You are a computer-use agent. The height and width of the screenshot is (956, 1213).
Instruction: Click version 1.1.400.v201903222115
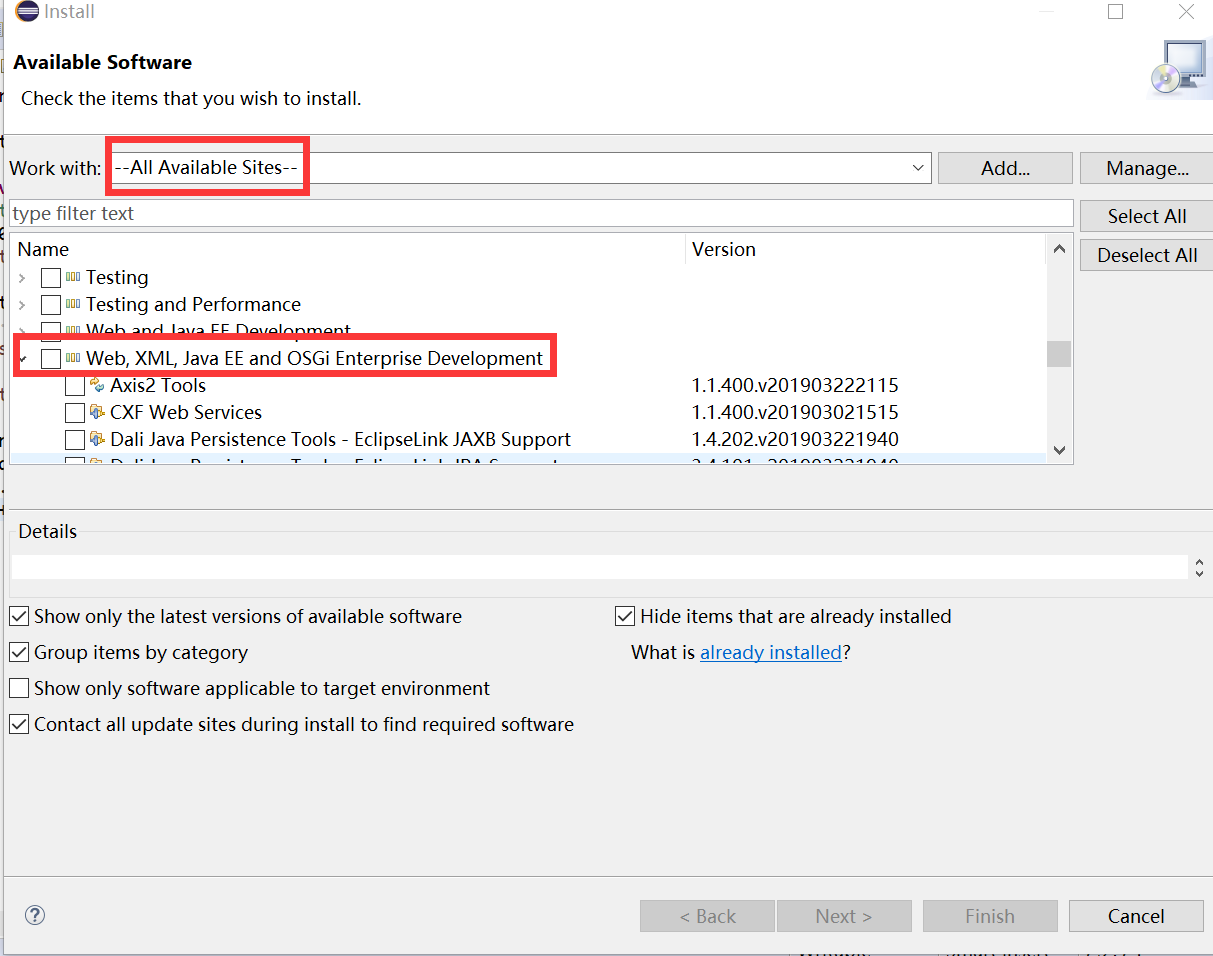click(x=795, y=385)
